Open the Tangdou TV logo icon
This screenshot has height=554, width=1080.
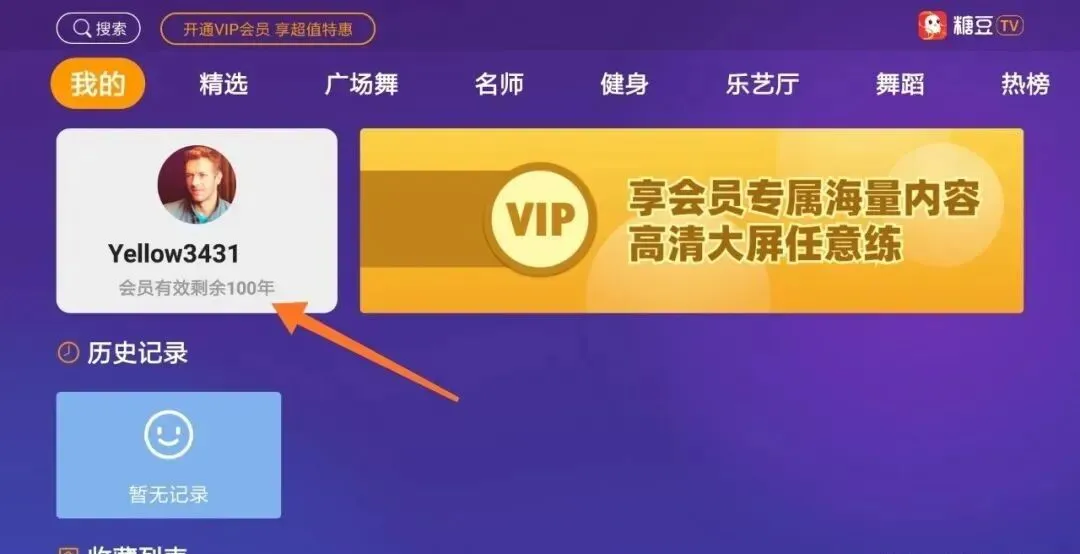pos(933,26)
